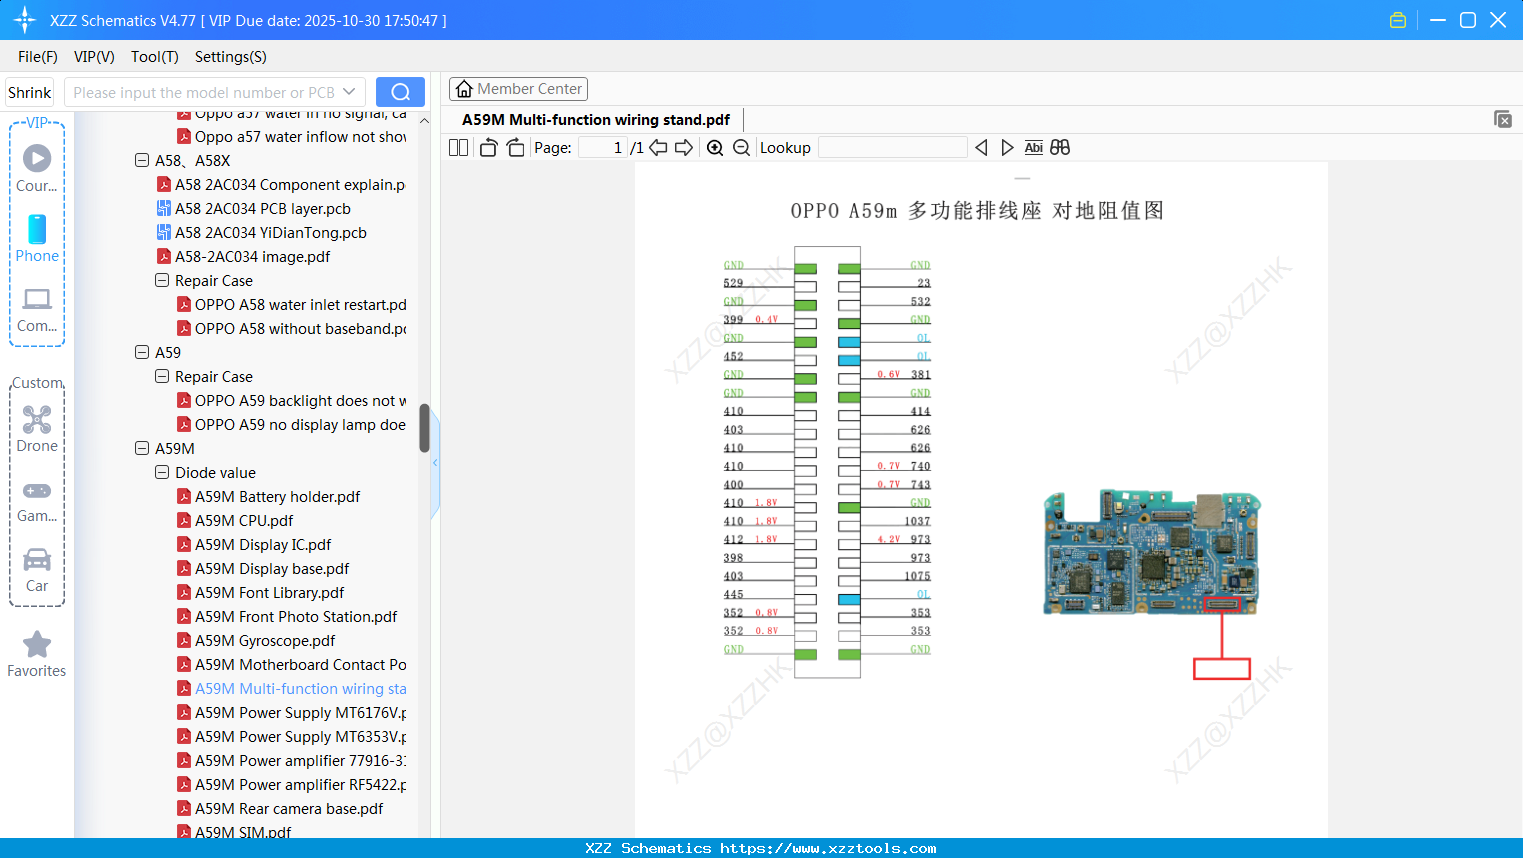Zoom out of the PDF
Viewport: 1523px width, 858px height.
(x=741, y=147)
